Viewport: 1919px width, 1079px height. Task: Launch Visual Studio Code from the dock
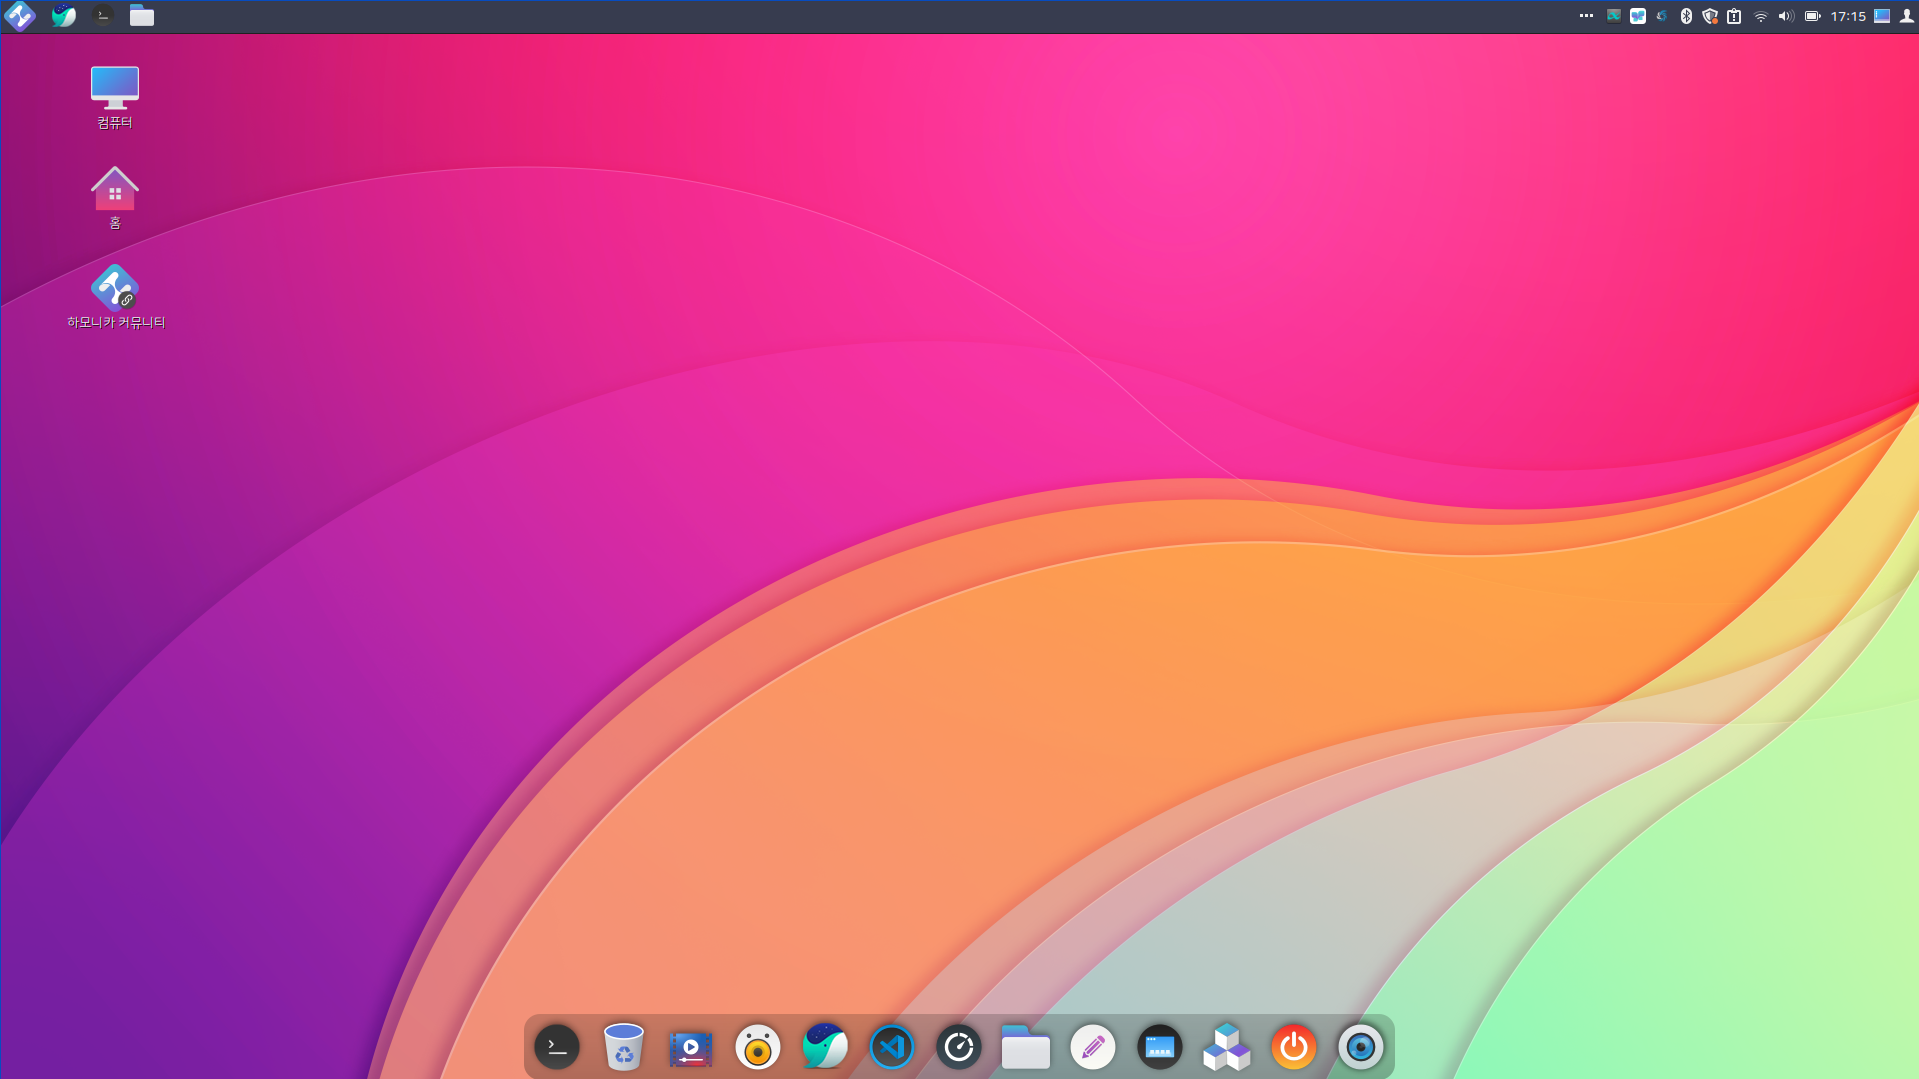point(892,1047)
